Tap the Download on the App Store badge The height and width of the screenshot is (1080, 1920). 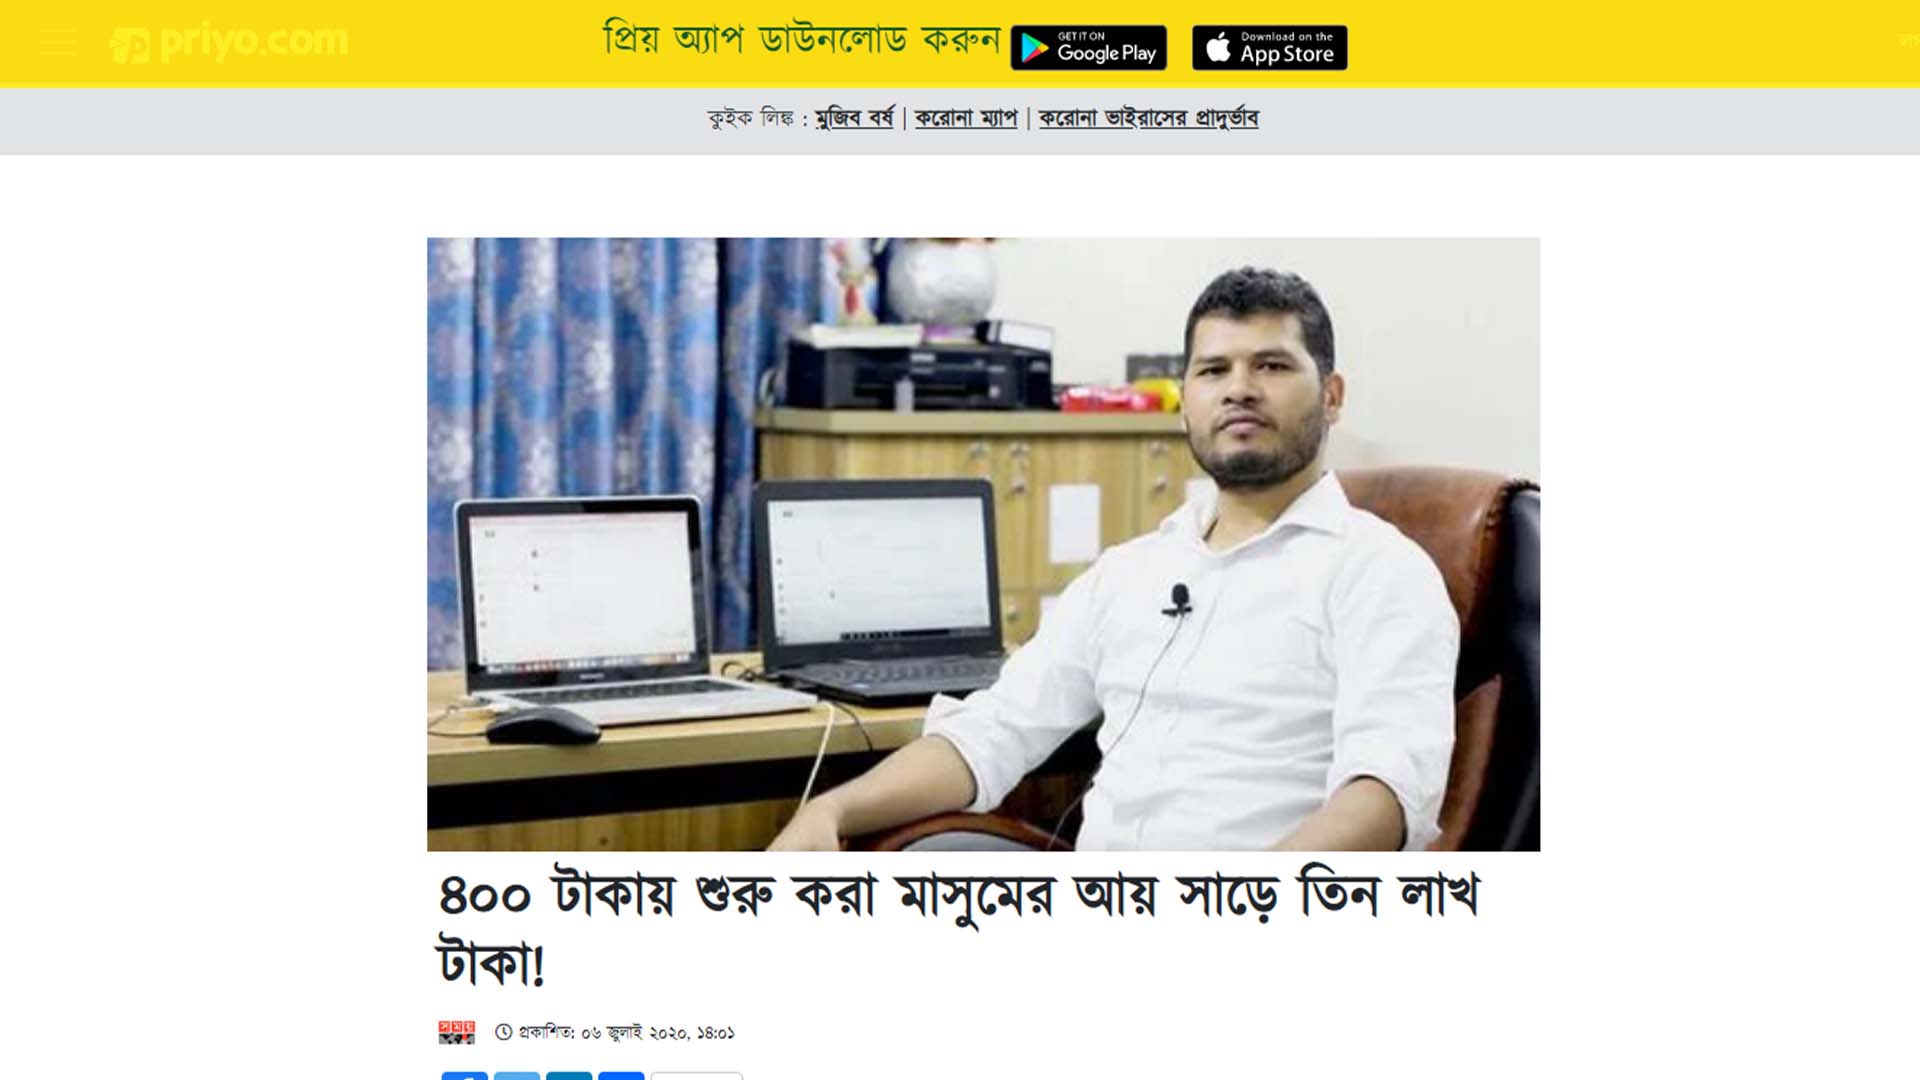(1269, 47)
